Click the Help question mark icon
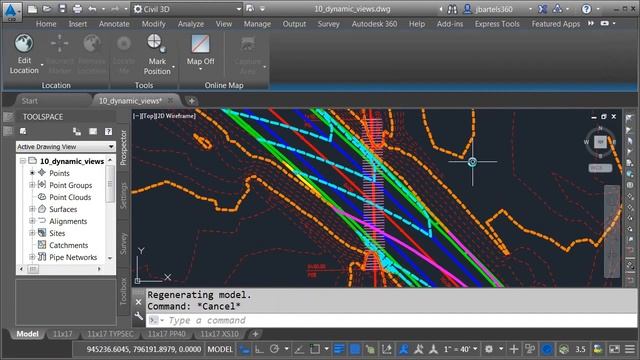The width and height of the screenshot is (640, 360). coord(586,9)
